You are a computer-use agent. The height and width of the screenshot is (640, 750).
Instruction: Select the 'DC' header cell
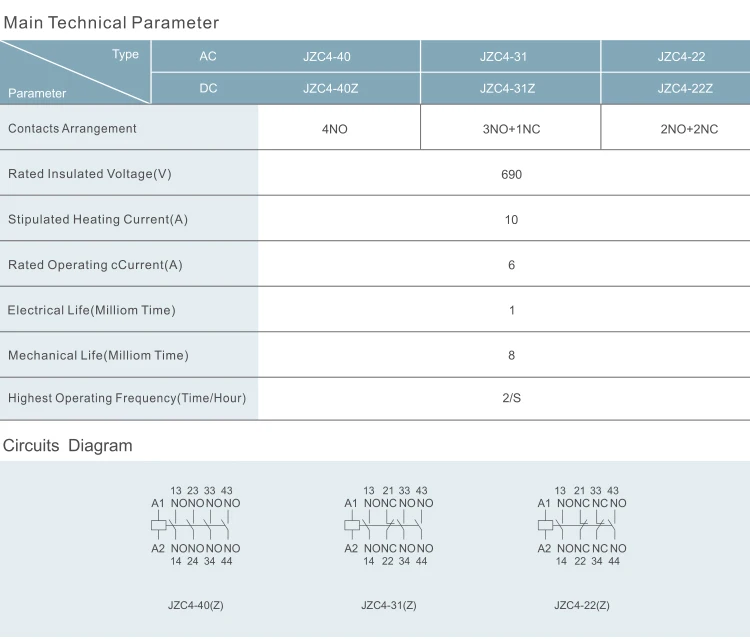[x=208, y=88]
